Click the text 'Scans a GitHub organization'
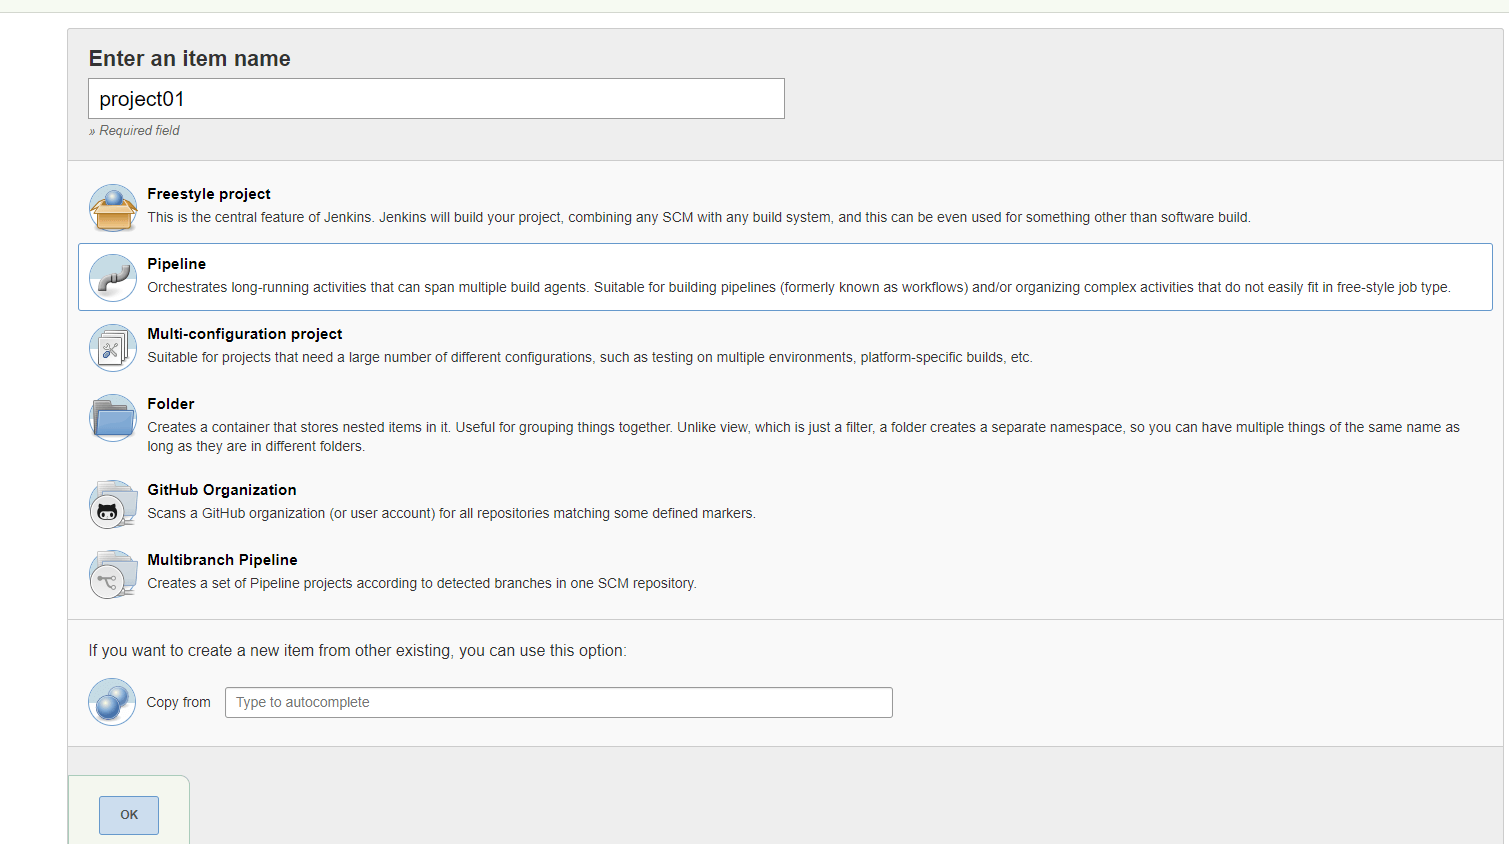1509x844 pixels. click(452, 513)
